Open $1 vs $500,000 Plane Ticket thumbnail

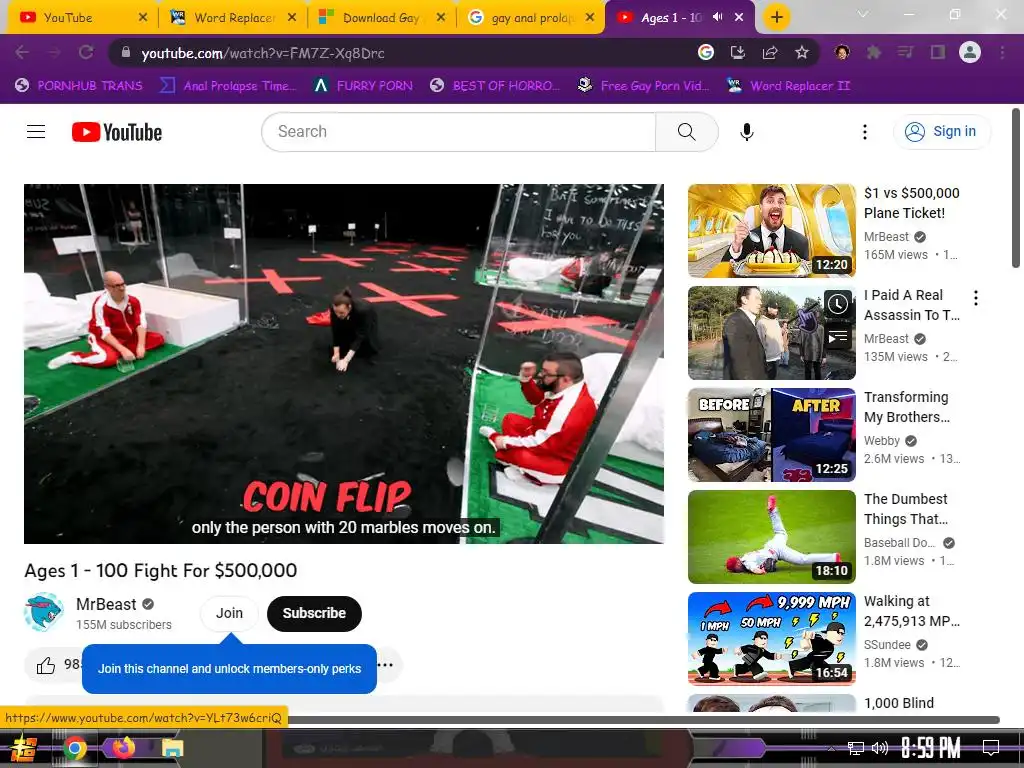(x=771, y=231)
